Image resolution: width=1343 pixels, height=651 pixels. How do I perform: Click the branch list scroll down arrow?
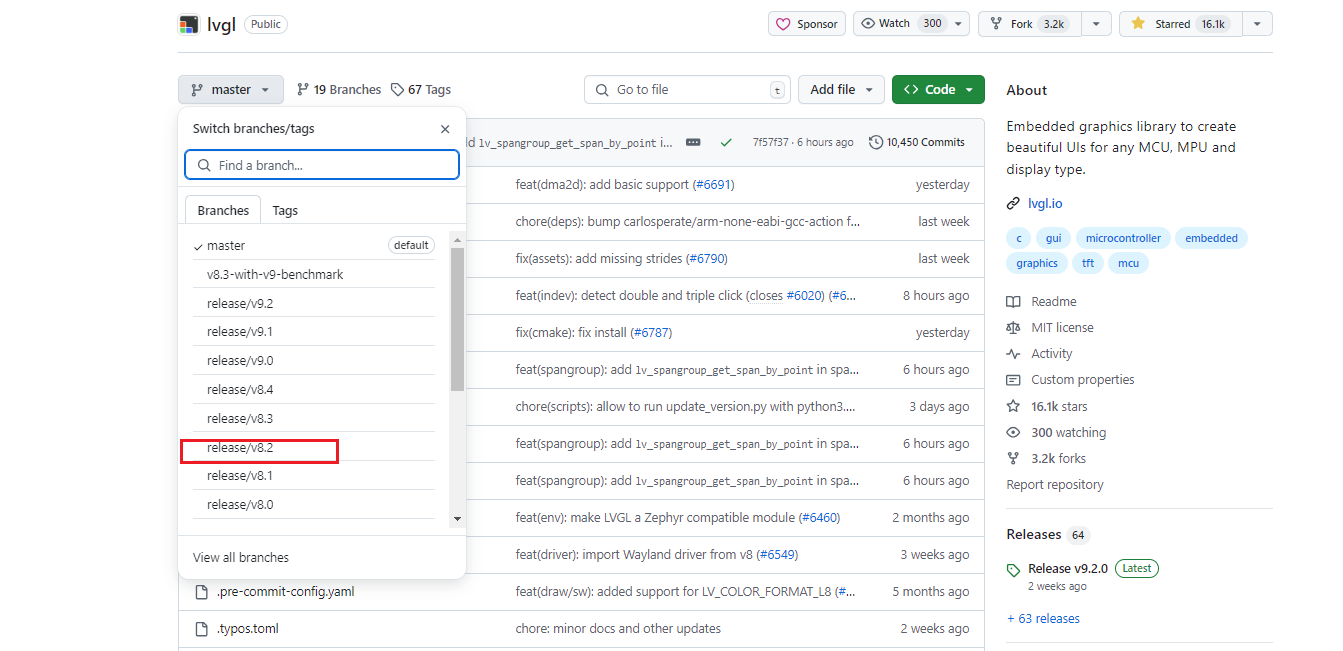pos(457,518)
